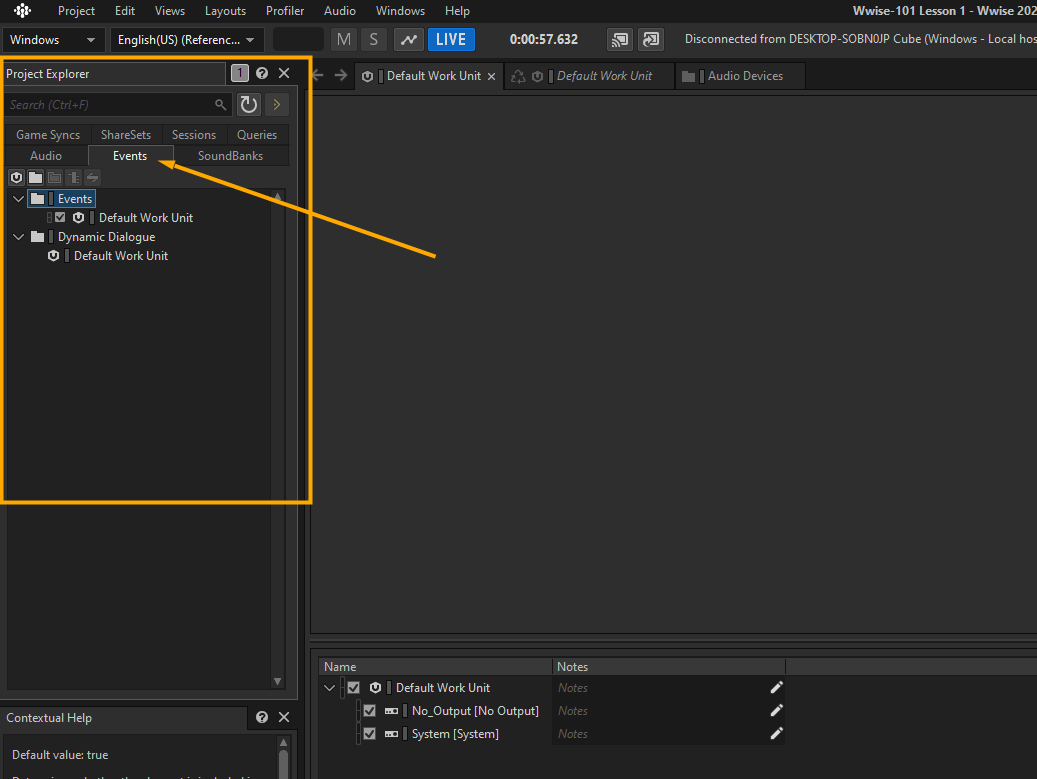Image resolution: width=1037 pixels, height=779 pixels.
Task: Edit notes for No_Output pencil icon
Action: pyautogui.click(x=776, y=711)
